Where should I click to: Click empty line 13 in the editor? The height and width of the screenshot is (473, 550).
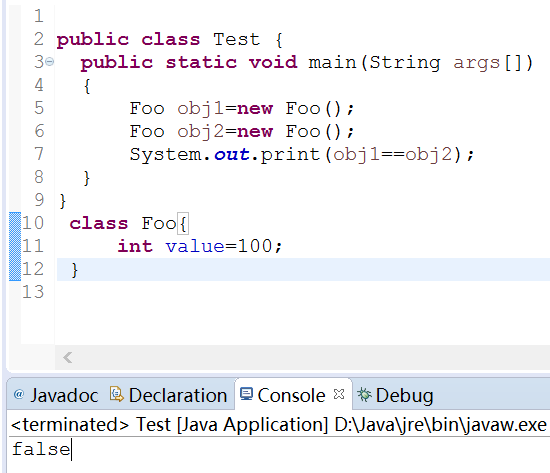(302, 292)
